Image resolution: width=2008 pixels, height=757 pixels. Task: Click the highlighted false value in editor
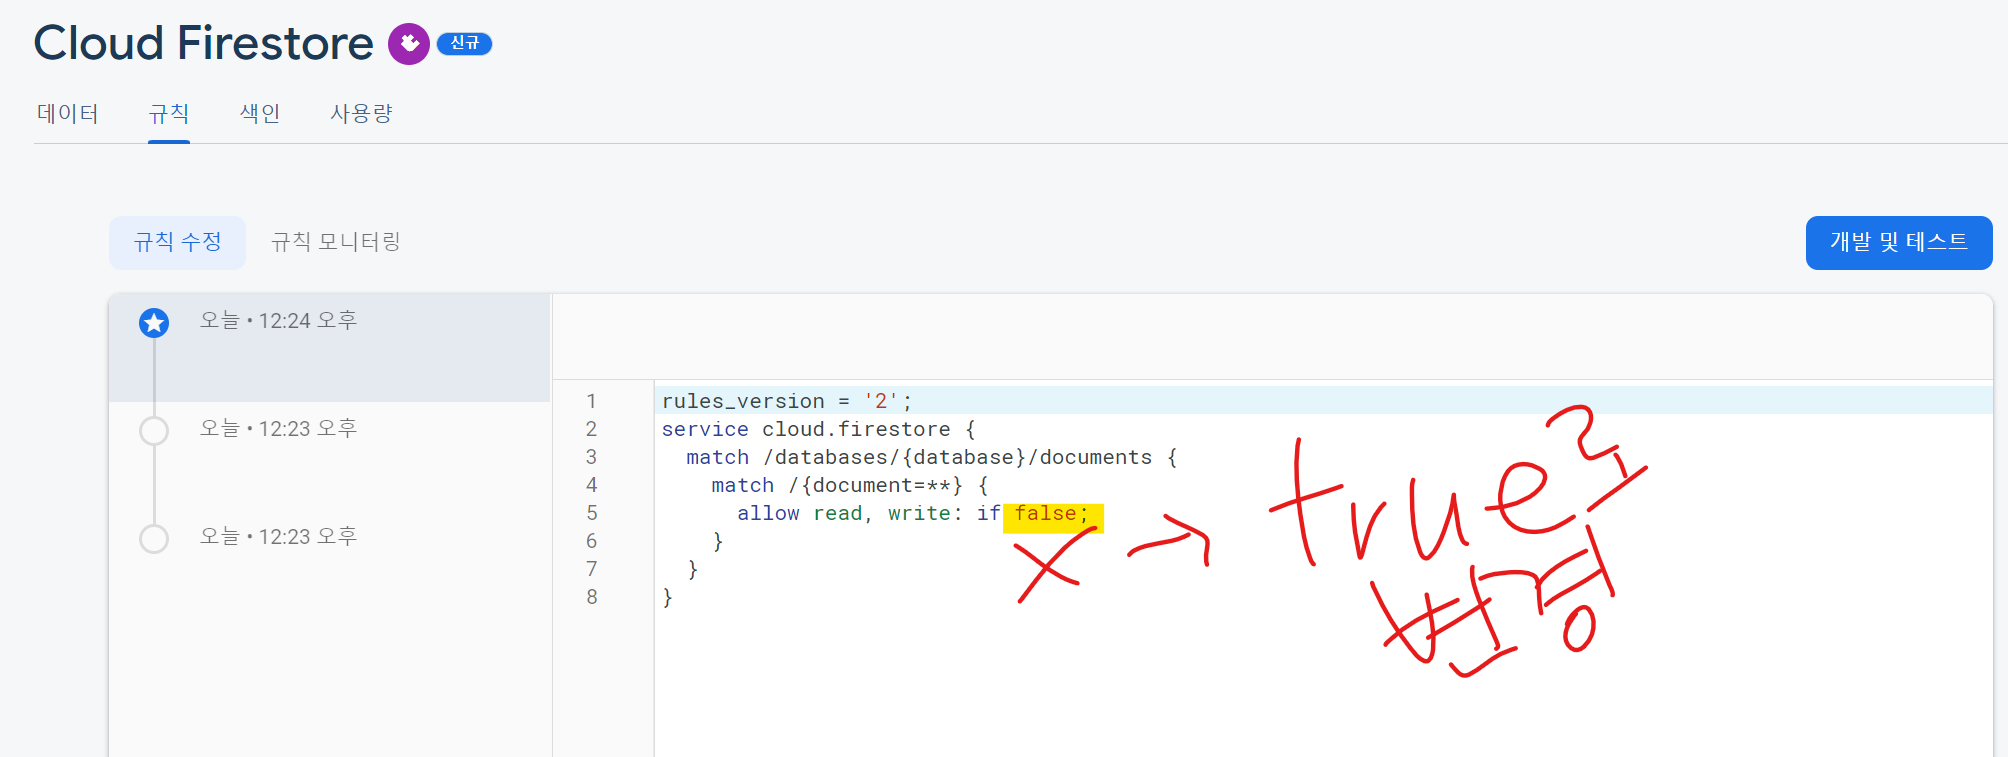(x=1045, y=513)
